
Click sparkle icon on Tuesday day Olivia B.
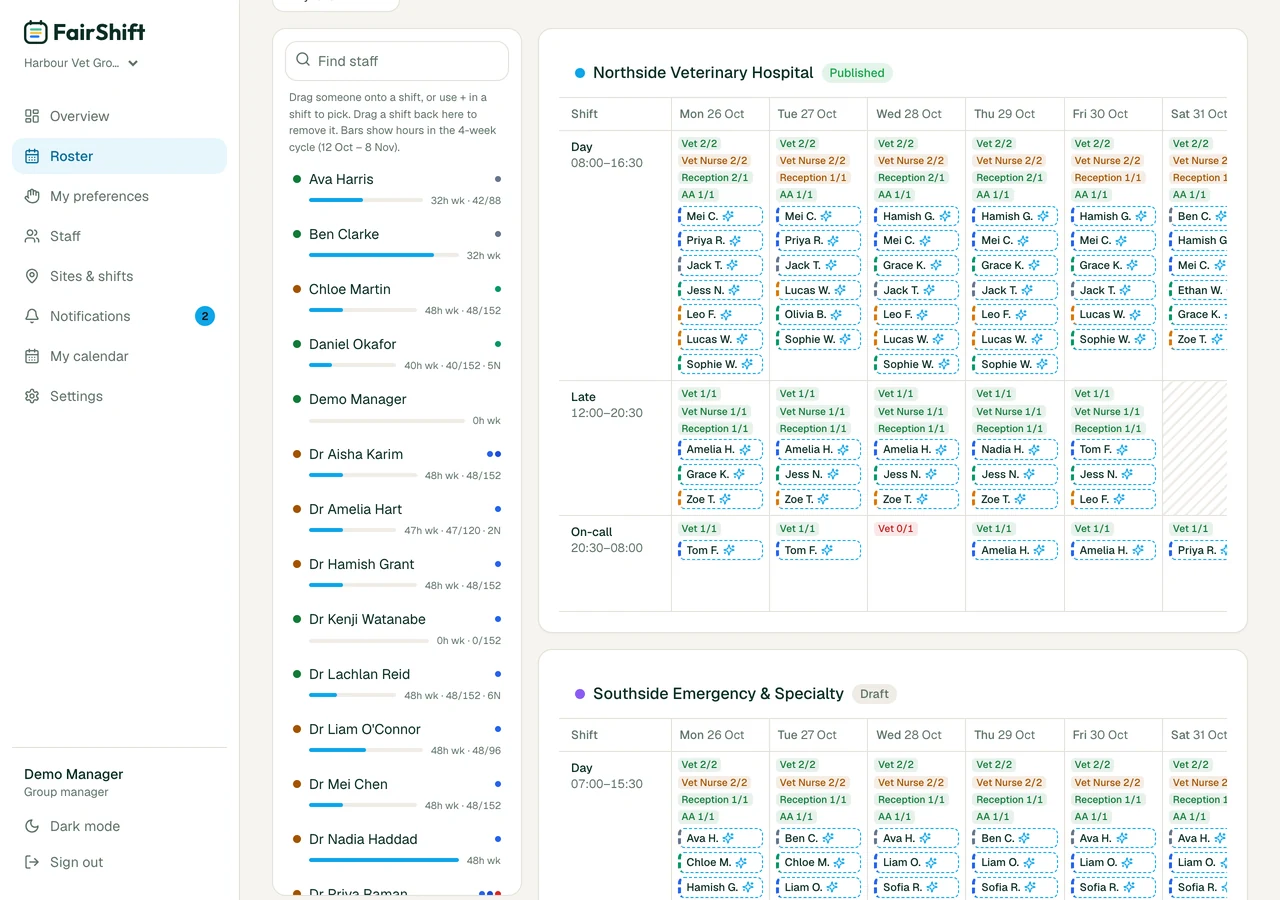(x=836, y=315)
